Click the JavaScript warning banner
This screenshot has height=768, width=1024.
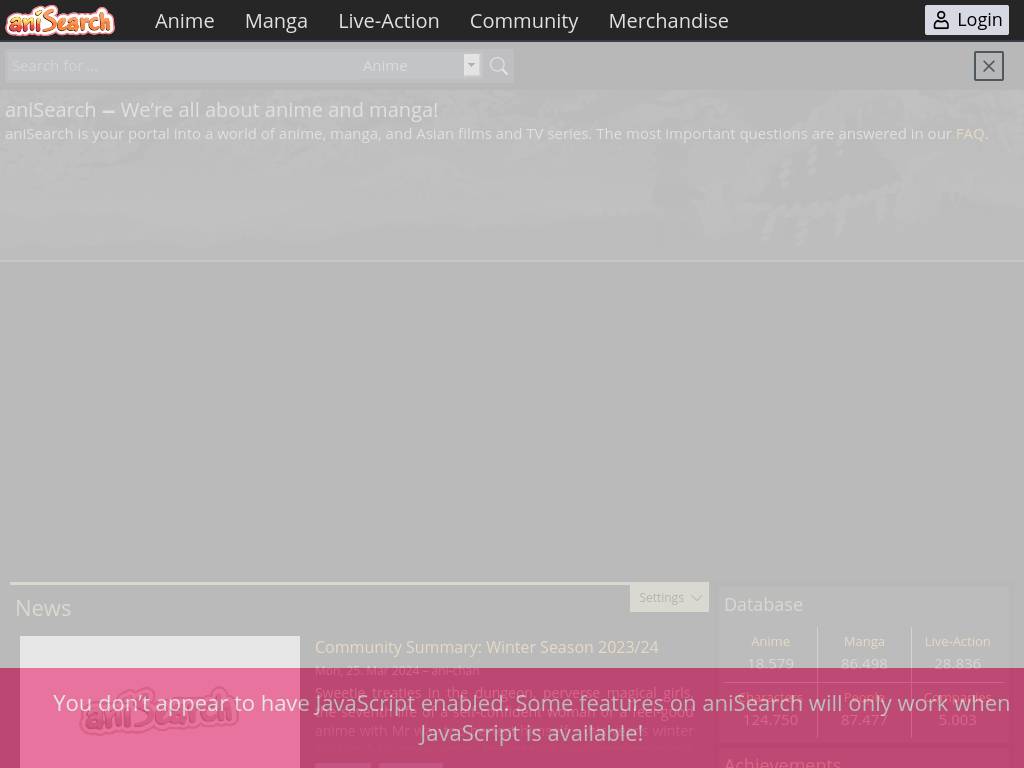[x=531, y=718]
